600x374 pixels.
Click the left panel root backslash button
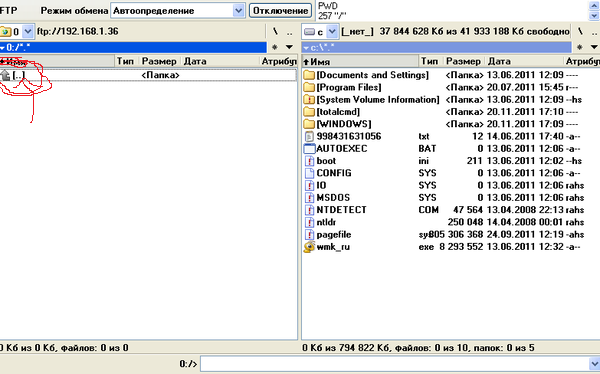[x=275, y=32]
